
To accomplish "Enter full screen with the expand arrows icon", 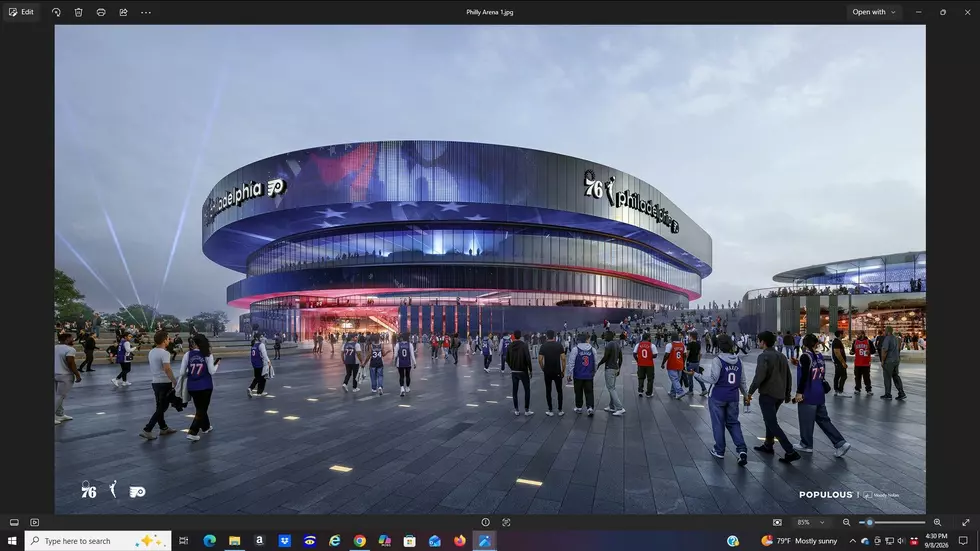I will pyautogui.click(x=966, y=522).
